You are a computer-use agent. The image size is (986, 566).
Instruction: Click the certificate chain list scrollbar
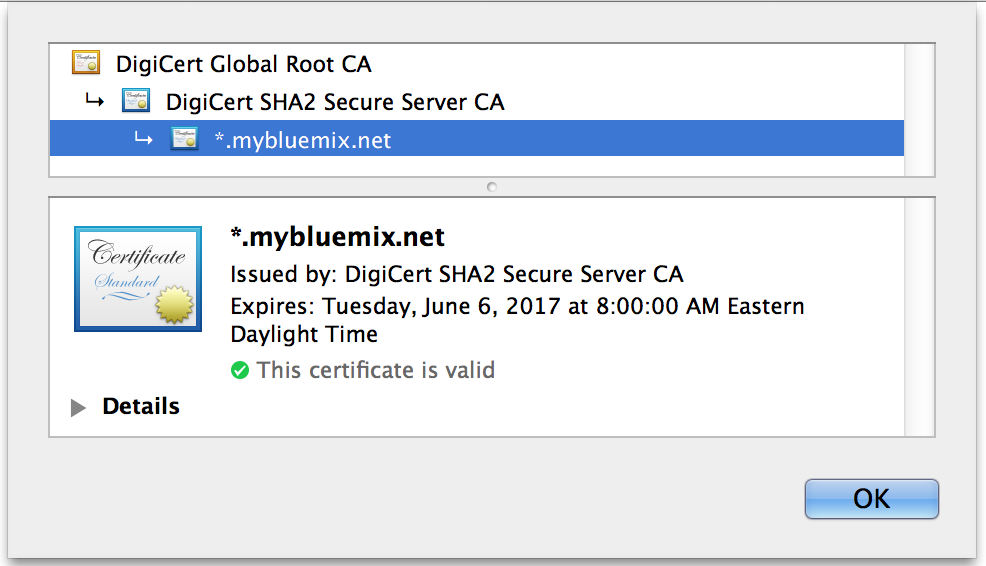[x=919, y=110]
